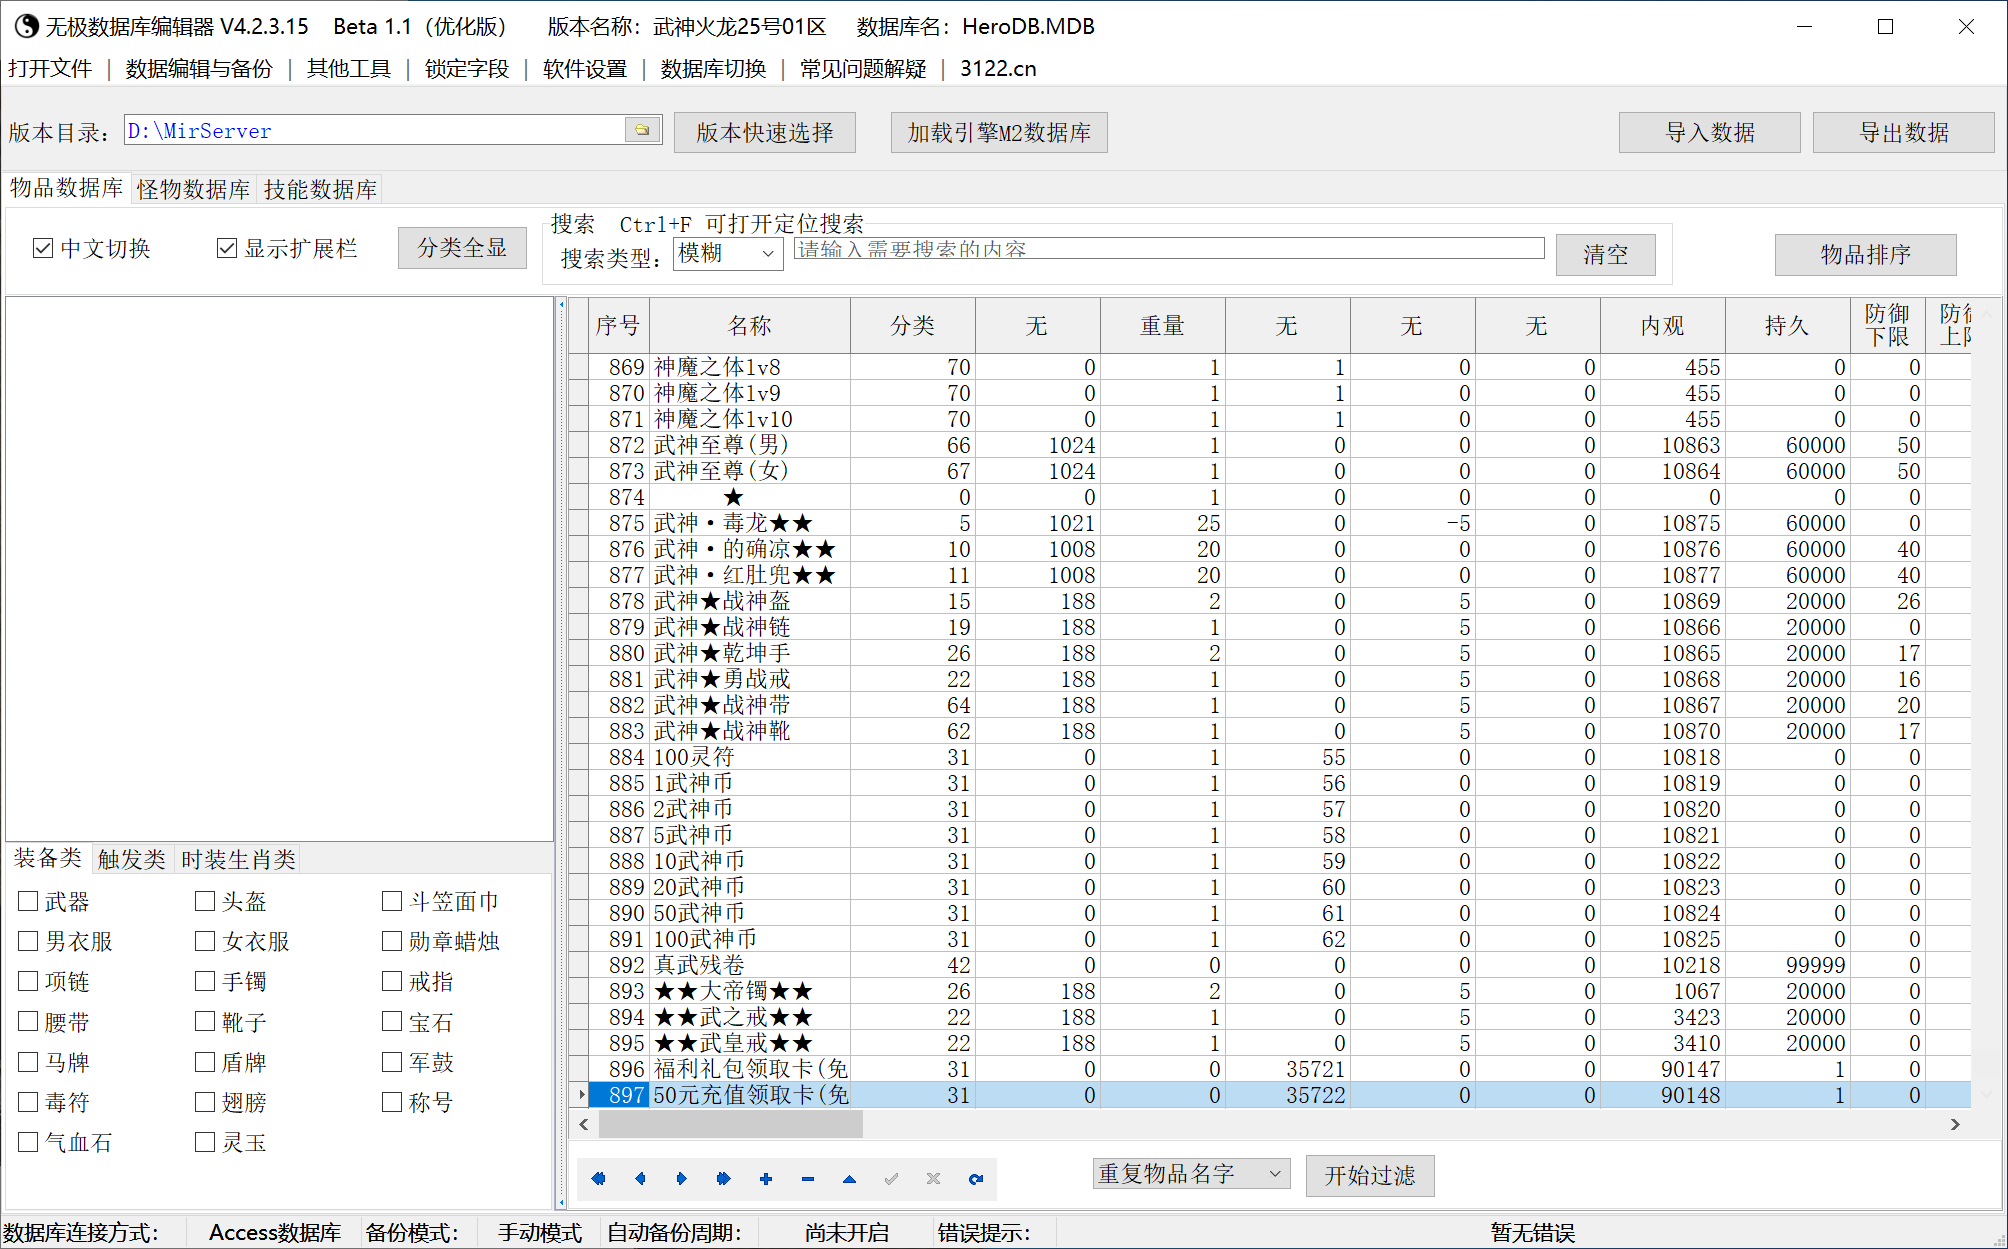The height and width of the screenshot is (1249, 2008).
Task: Click the 分类 column header
Action: (913, 325)
